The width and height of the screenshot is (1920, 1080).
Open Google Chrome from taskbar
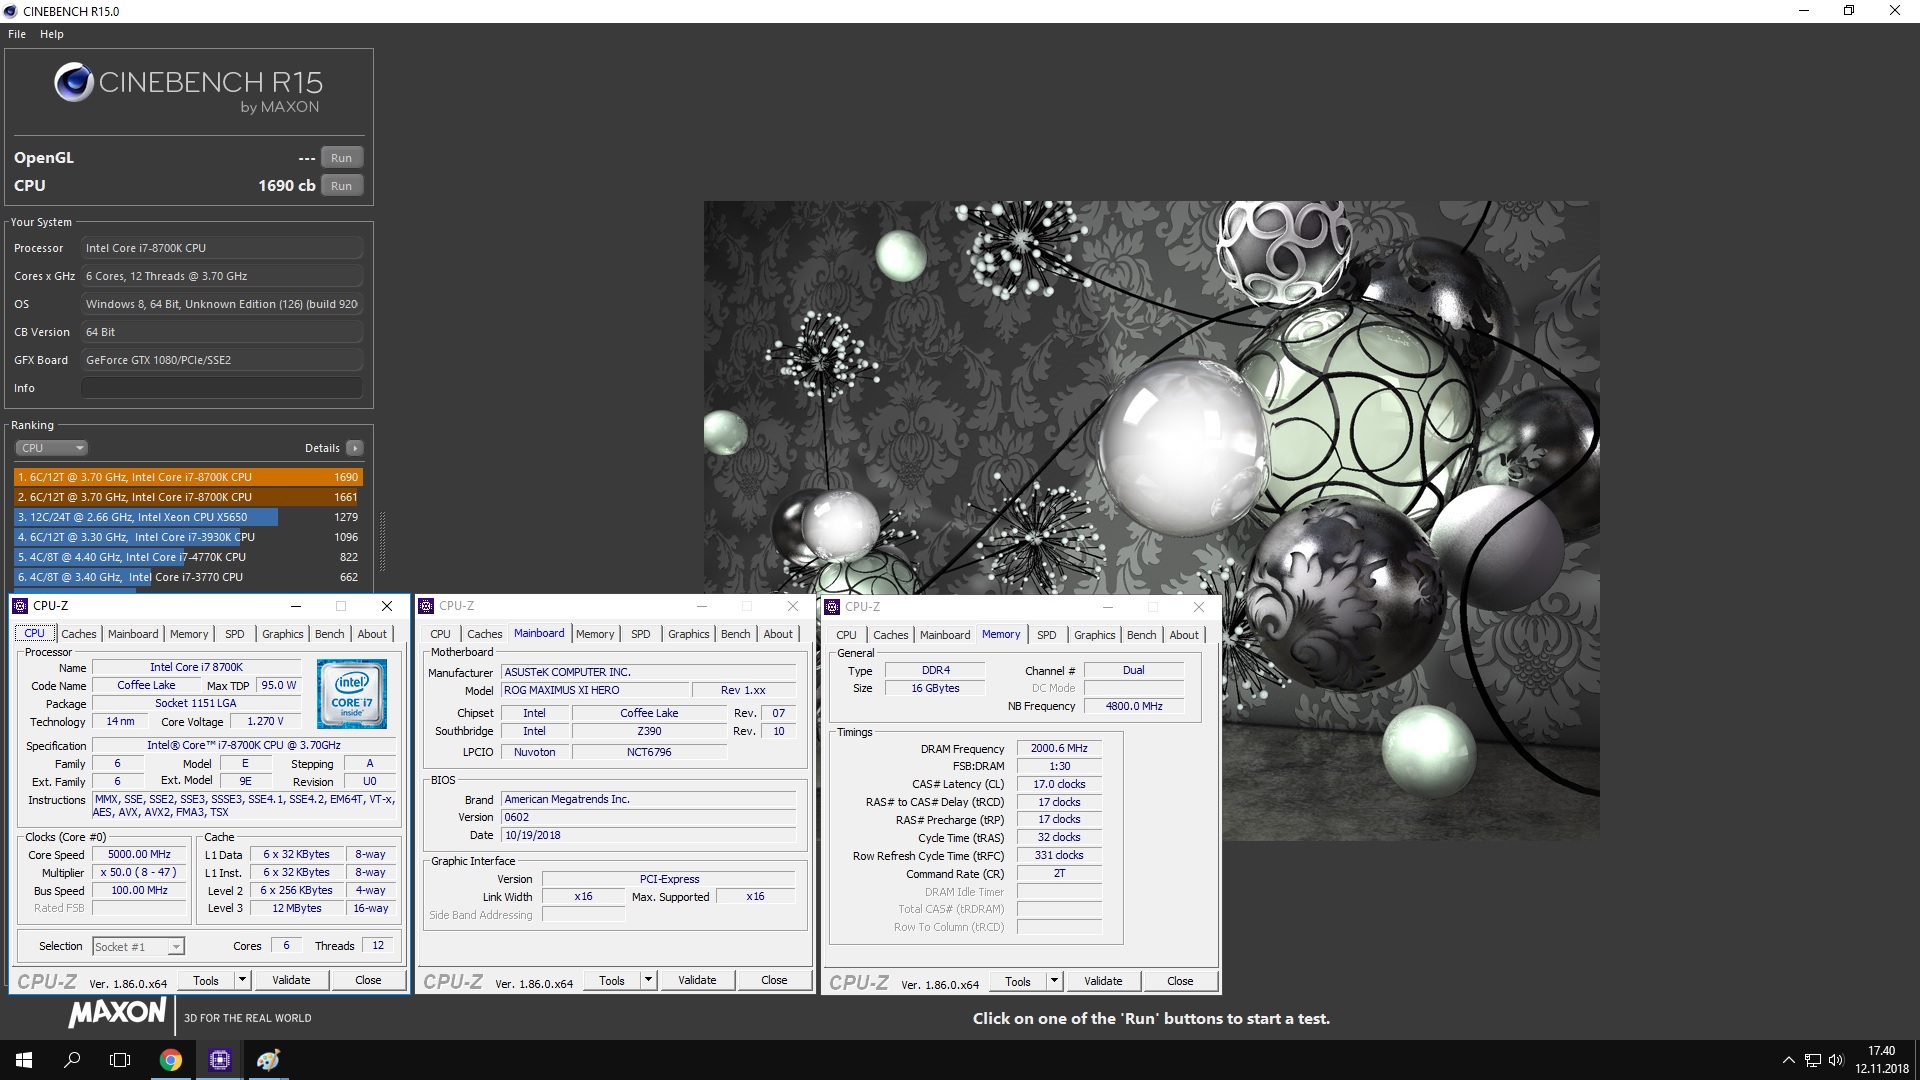click(x=171, y=1060)
